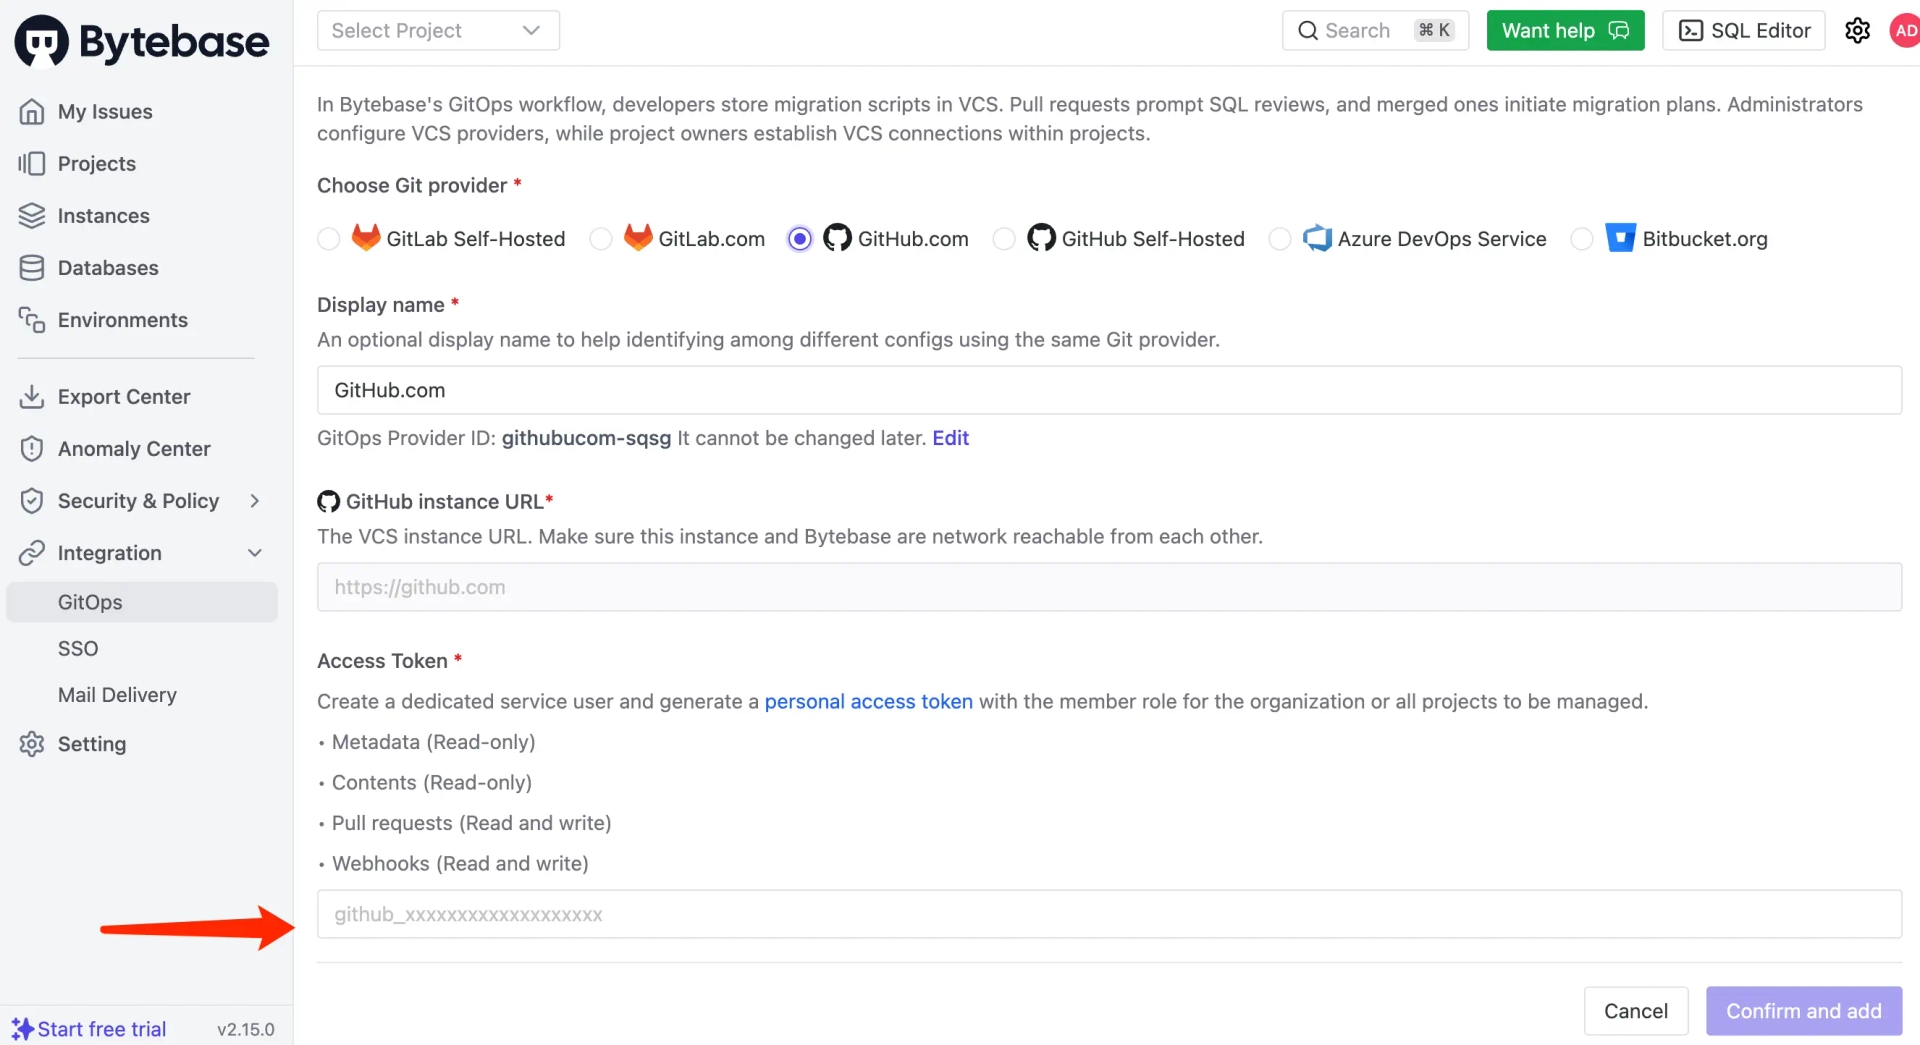The height and width of the screenshot is (1045, 1920).
Task: Click GitHub Self-Hosted octocat logo
Action: [1041, 238]
